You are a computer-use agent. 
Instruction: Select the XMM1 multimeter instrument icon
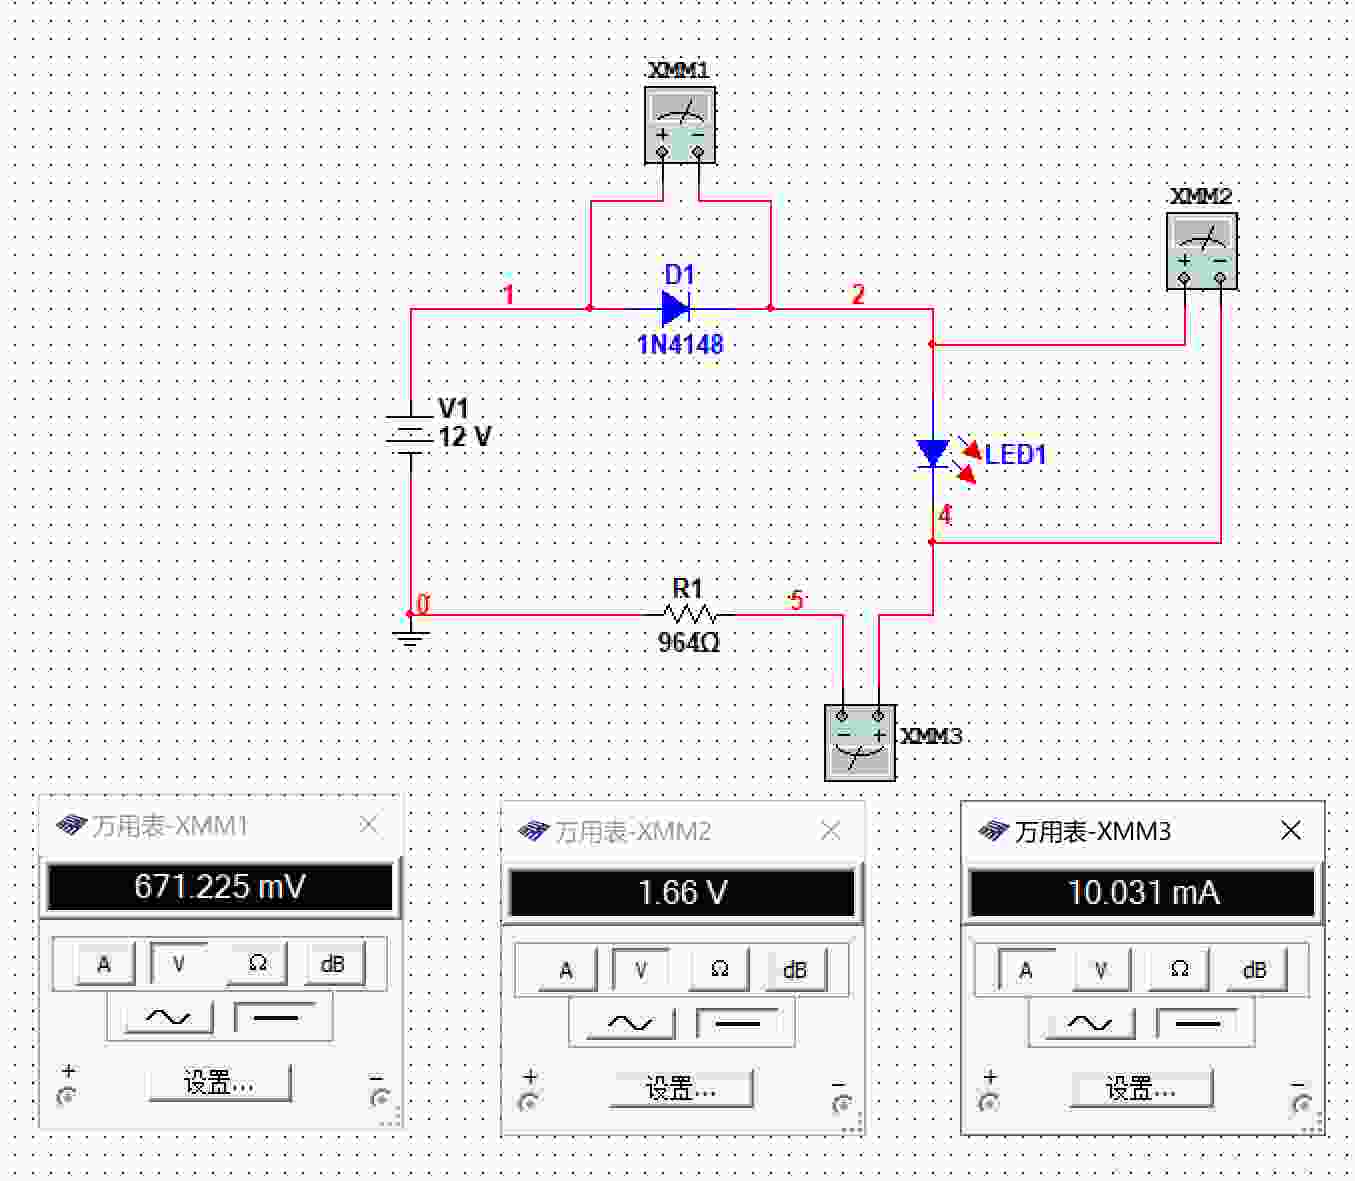(680, 125)
